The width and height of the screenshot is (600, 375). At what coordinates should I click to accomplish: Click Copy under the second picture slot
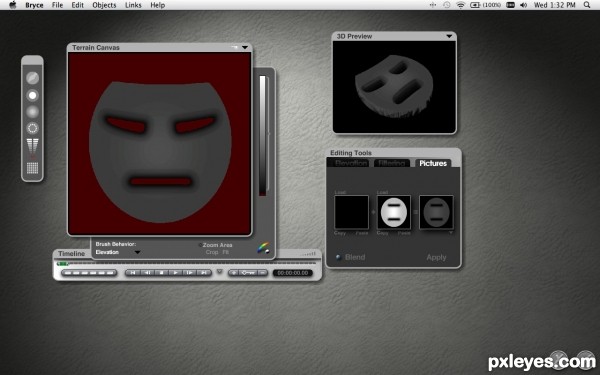click(382, 233)
